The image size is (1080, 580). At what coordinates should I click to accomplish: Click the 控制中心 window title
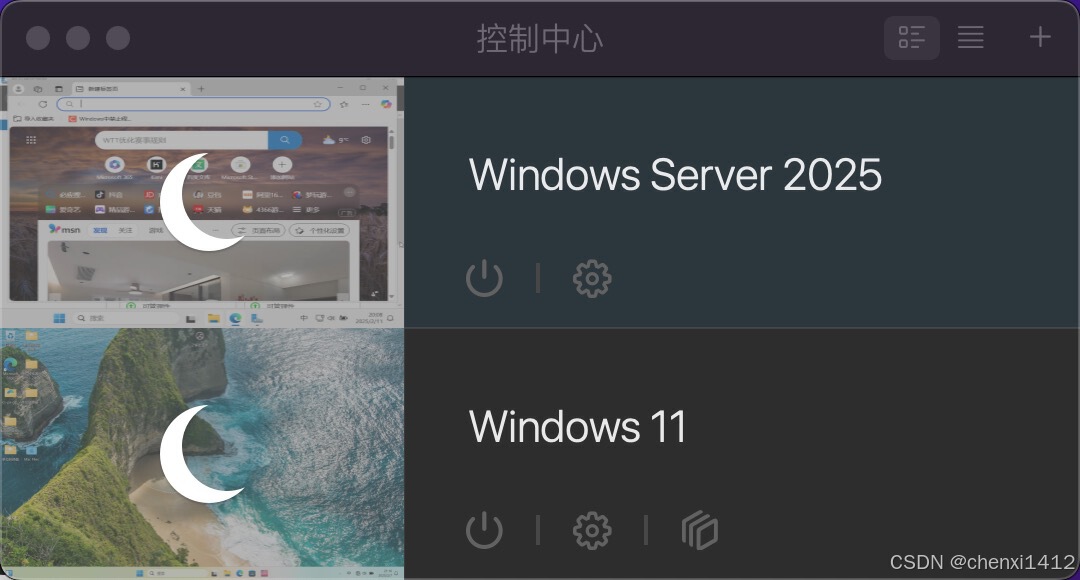540,39
